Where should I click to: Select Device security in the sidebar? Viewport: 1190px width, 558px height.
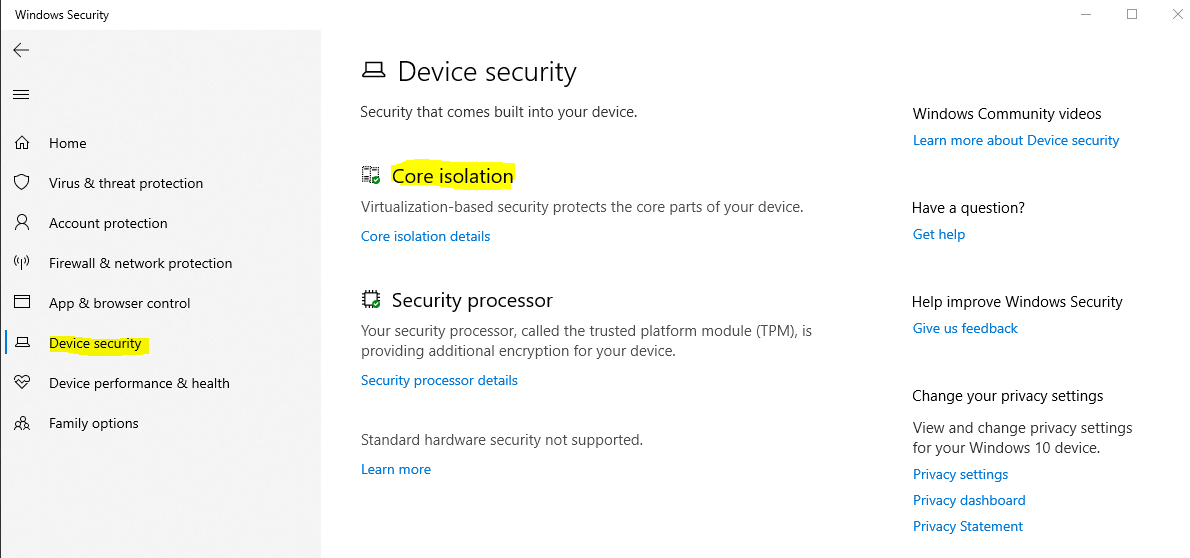pyautogui.click(x=95, y=343)
